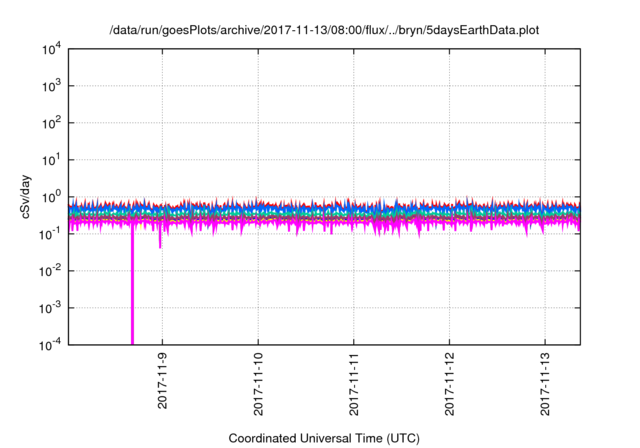Select the 10^-1 y-axis label
Screen dimensions: 640x448
(51, 234)
